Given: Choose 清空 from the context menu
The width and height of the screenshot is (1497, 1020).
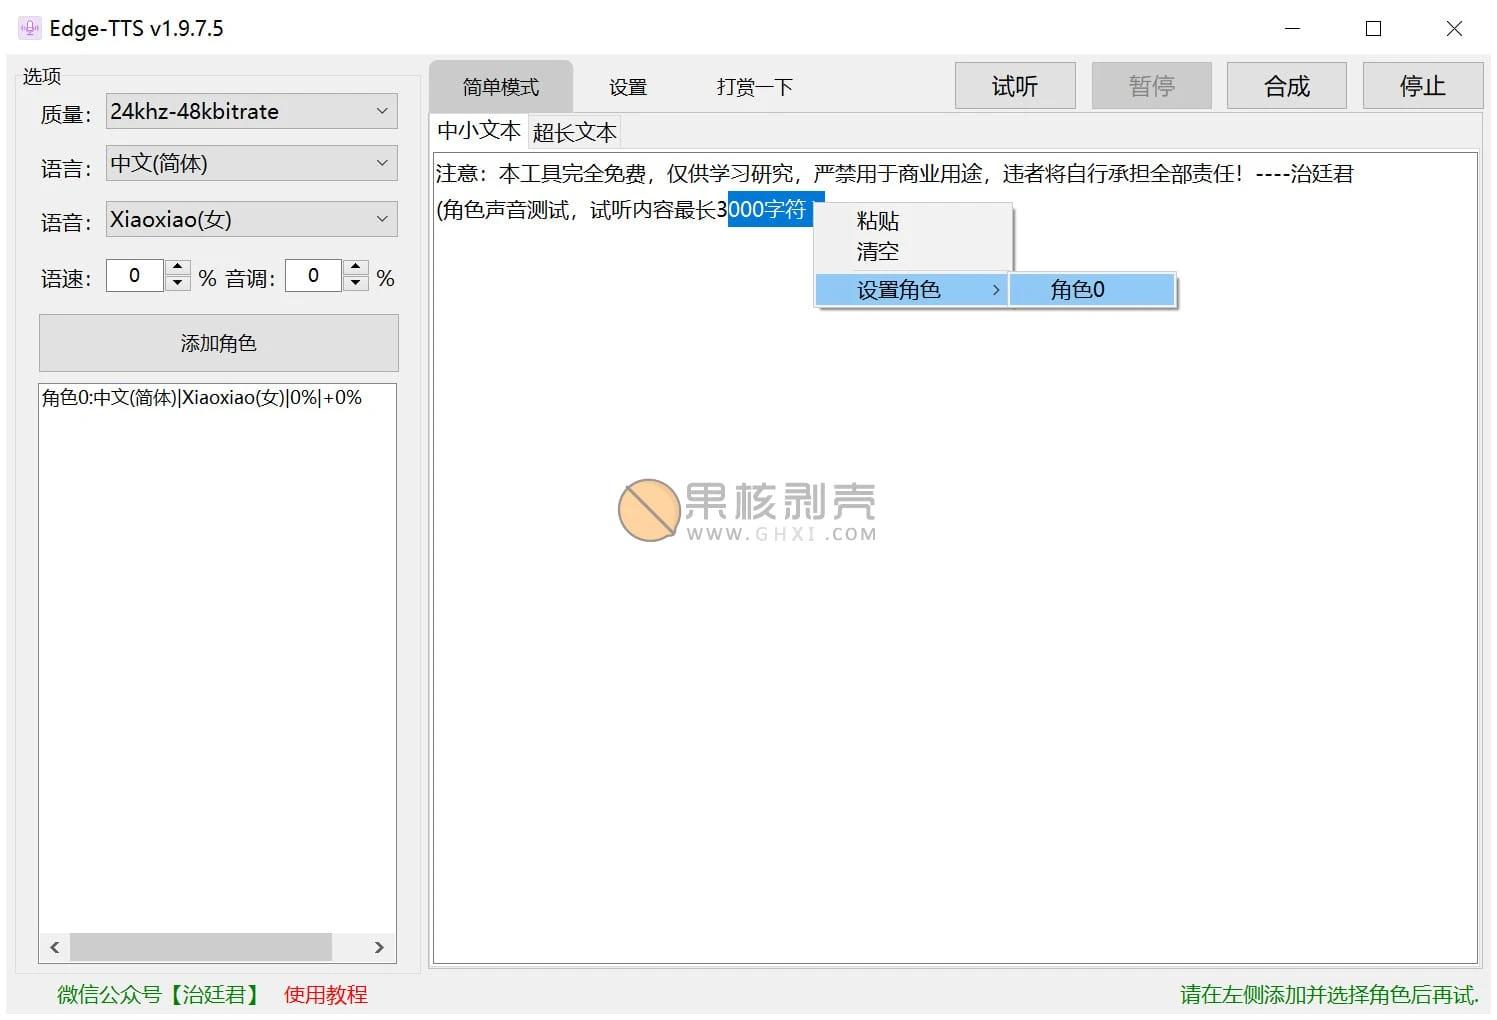Looking at the screenshot, I should pos(875,251).
